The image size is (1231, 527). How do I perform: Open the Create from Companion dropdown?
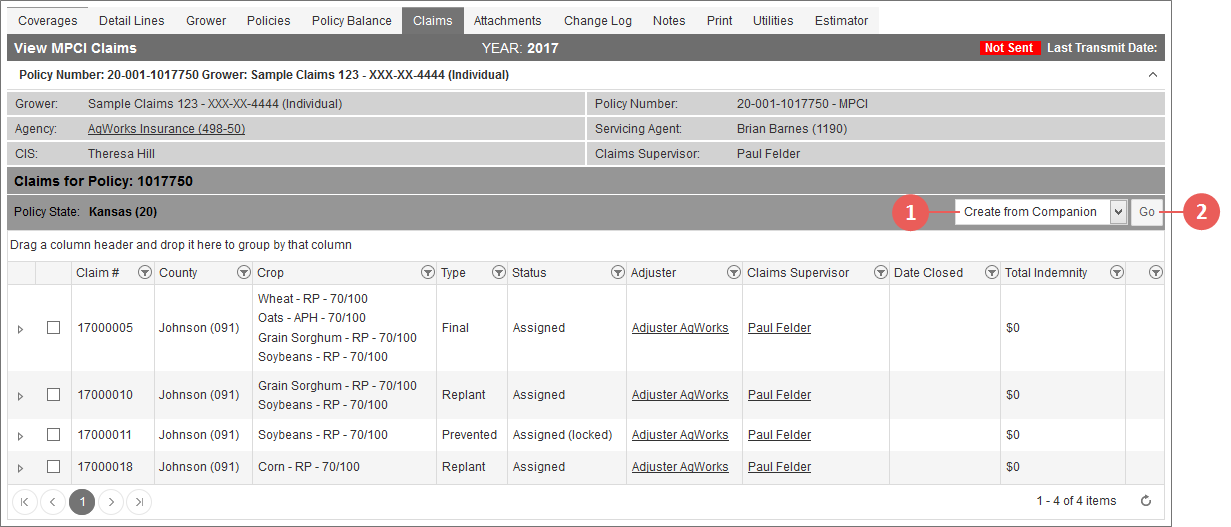click(1041, 212)
